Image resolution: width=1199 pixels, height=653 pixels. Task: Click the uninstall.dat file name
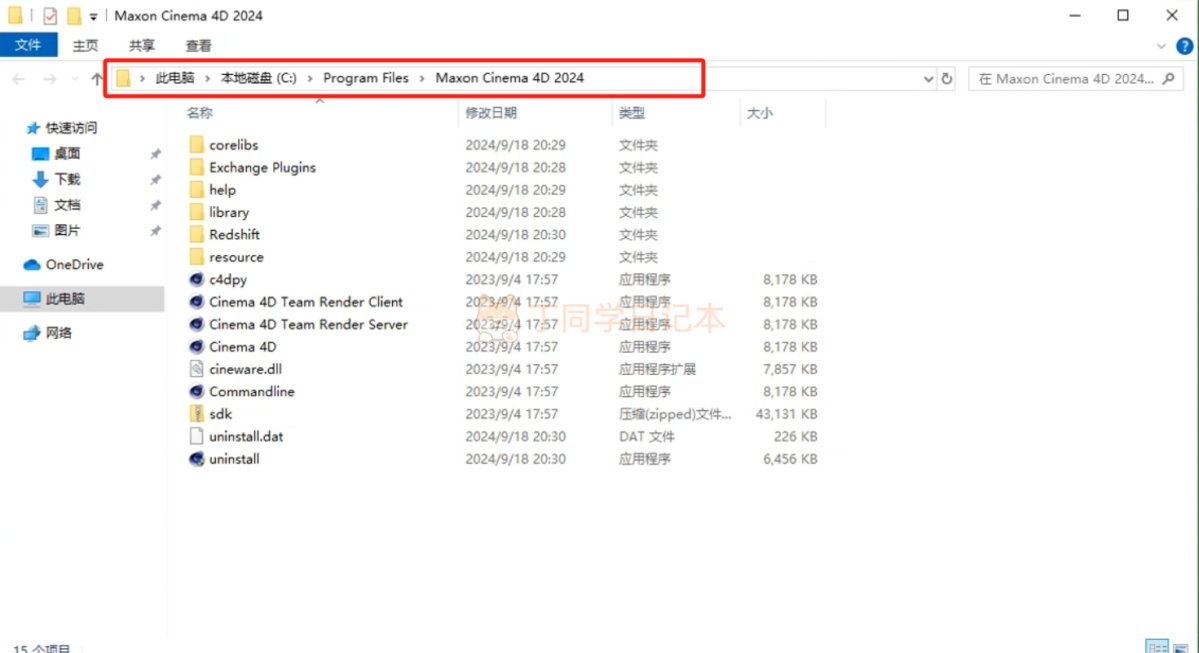click(x=246, y=436)
